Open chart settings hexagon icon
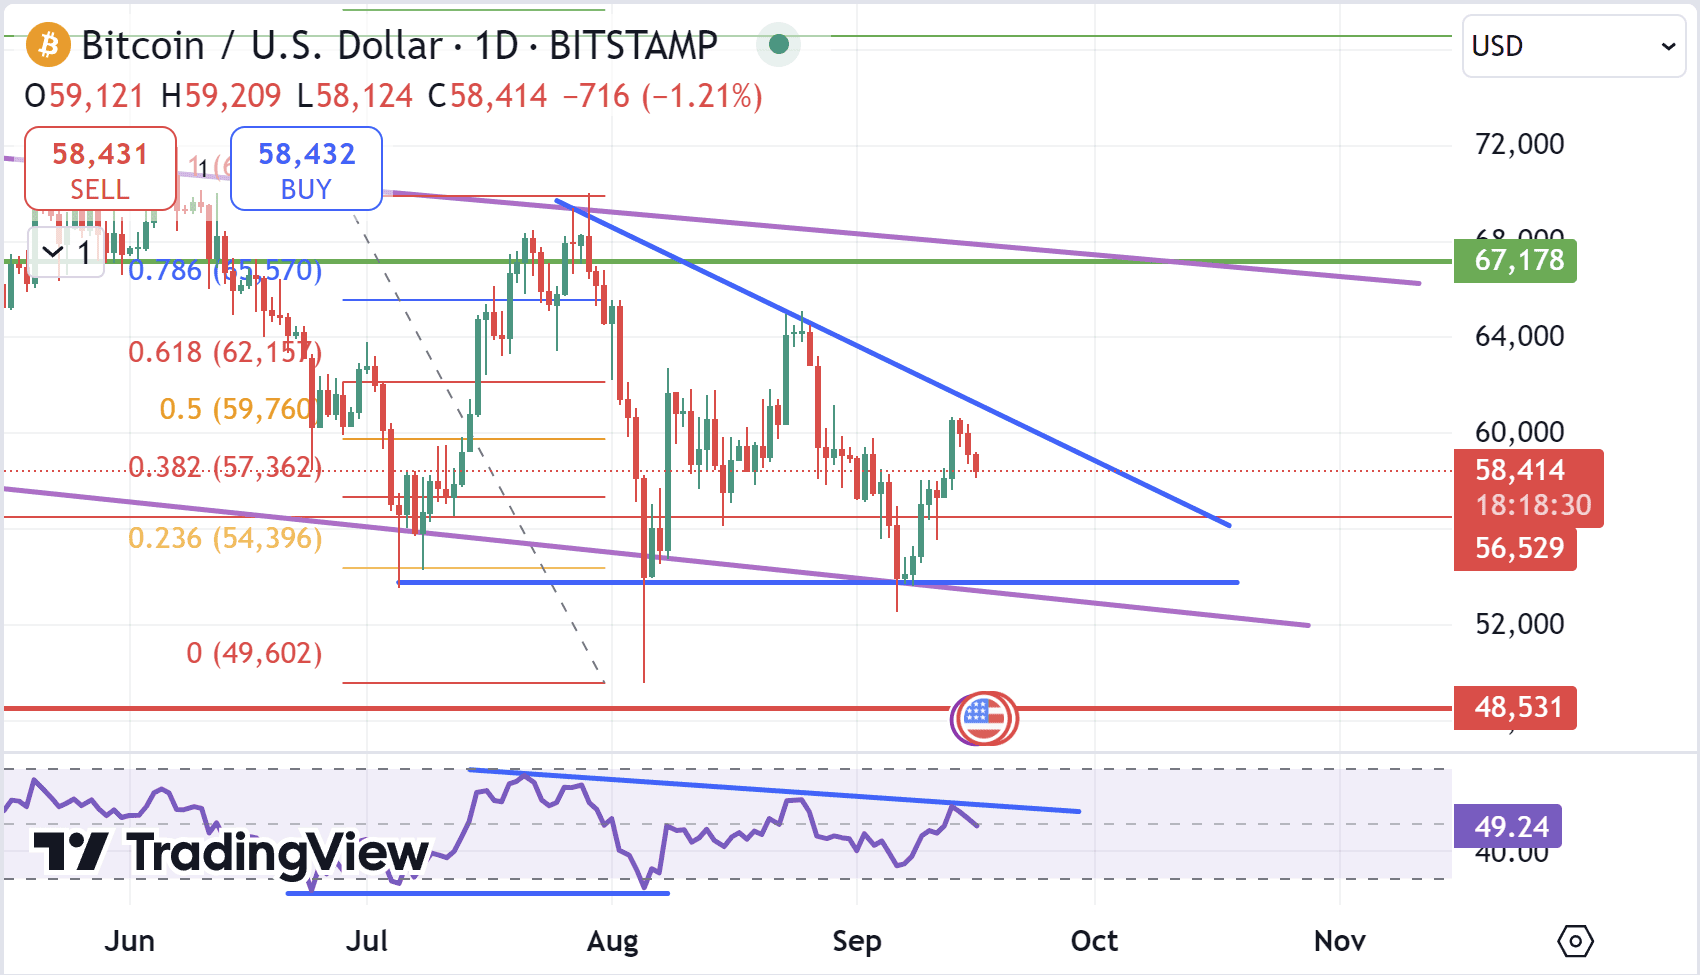 [1575, 941]
